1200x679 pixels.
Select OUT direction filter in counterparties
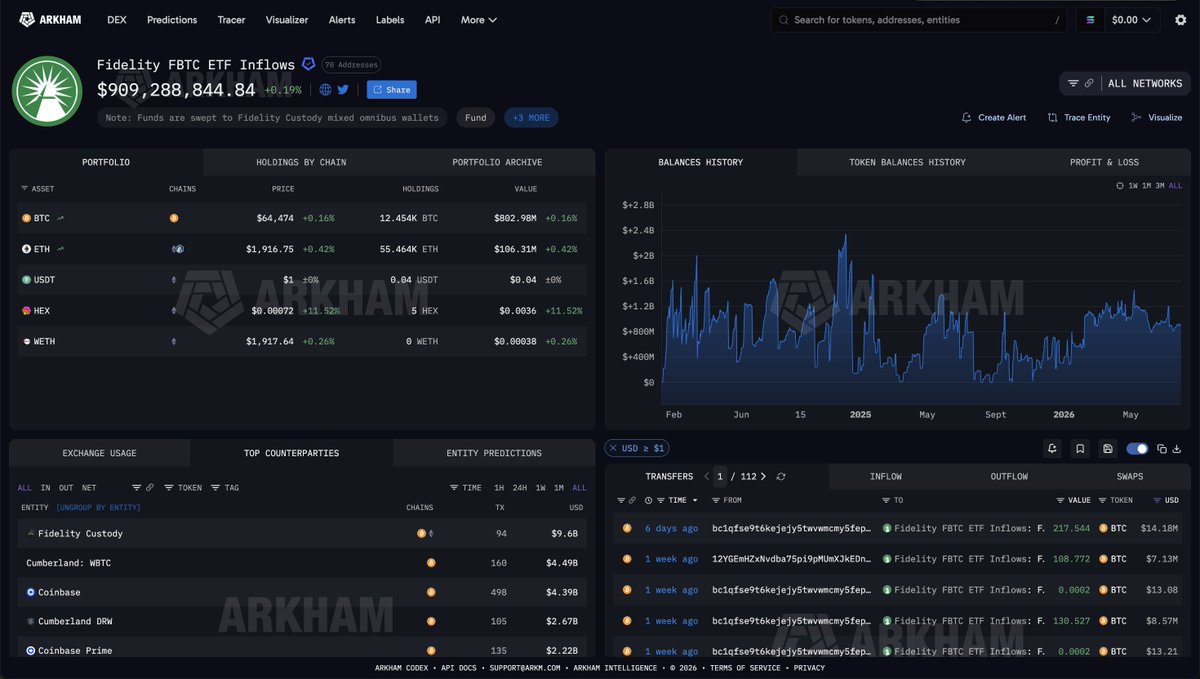(66, 488)
